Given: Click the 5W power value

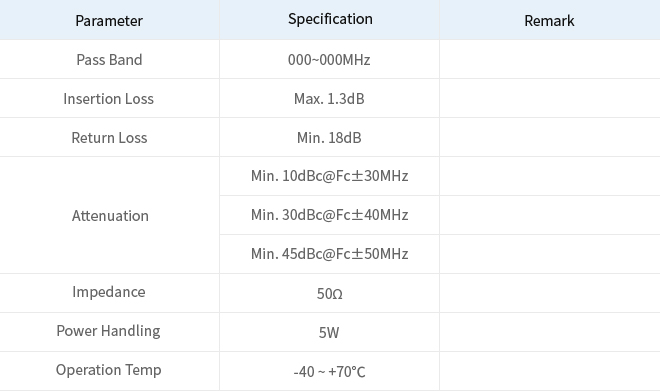Looking at the screenshot, I should (x=329, y=332).
